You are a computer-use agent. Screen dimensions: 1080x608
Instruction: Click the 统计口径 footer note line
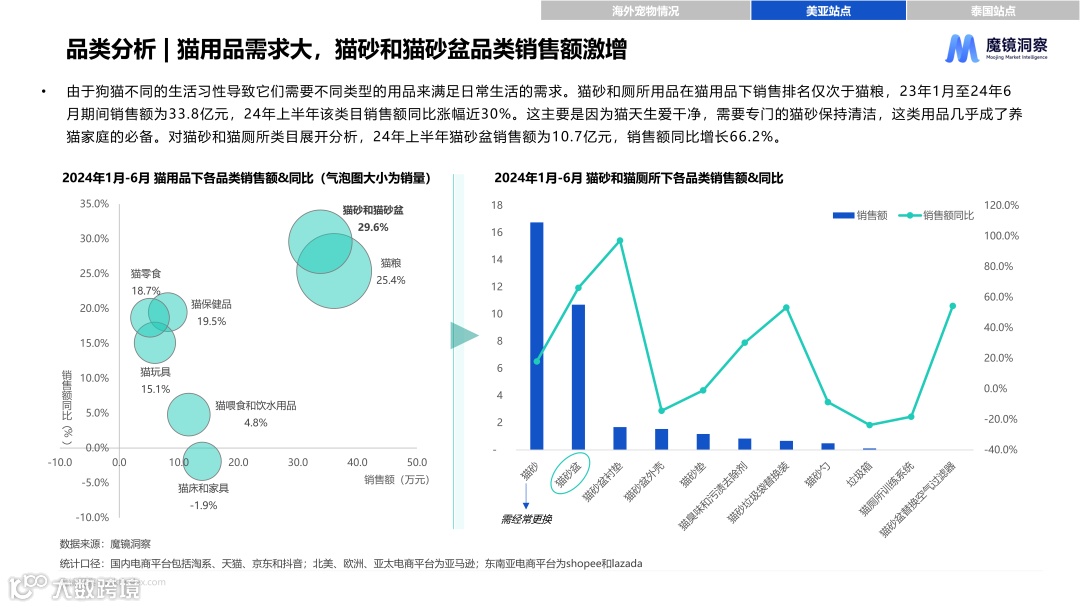(x=351, y=563)
